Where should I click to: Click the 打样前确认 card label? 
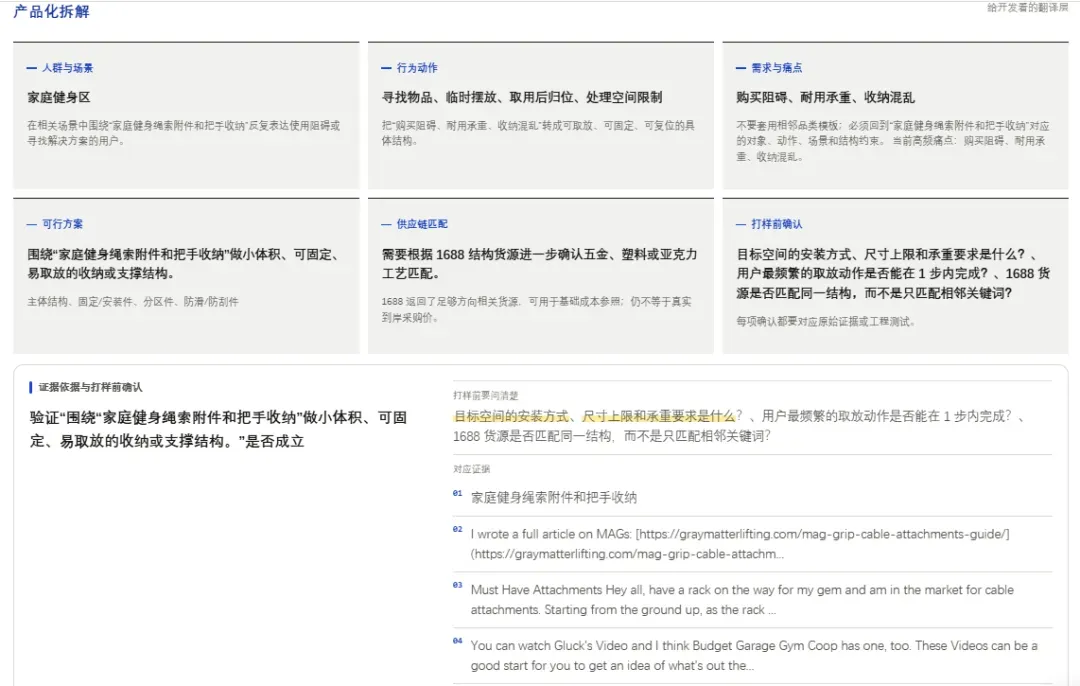(x=776, y=224)
